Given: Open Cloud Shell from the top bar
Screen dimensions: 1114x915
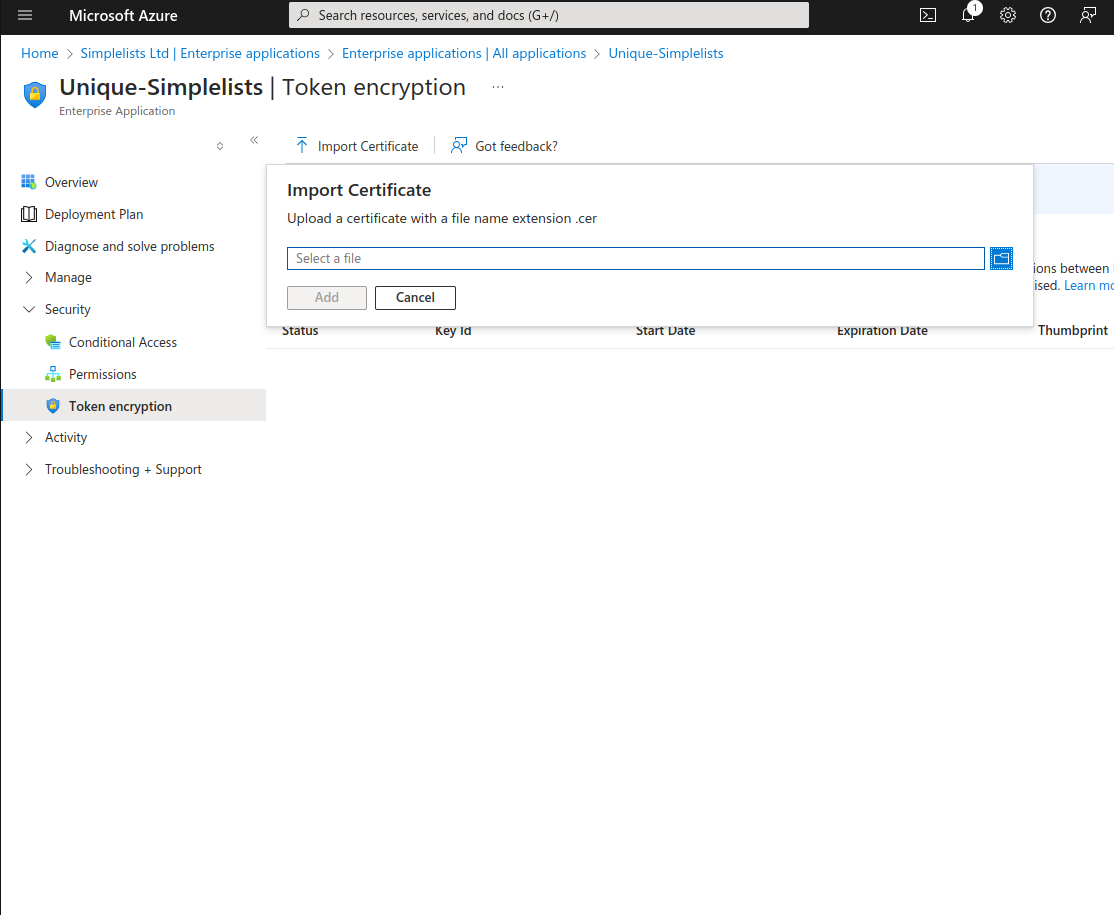Looking at the screenshot, I should point(928,15).
